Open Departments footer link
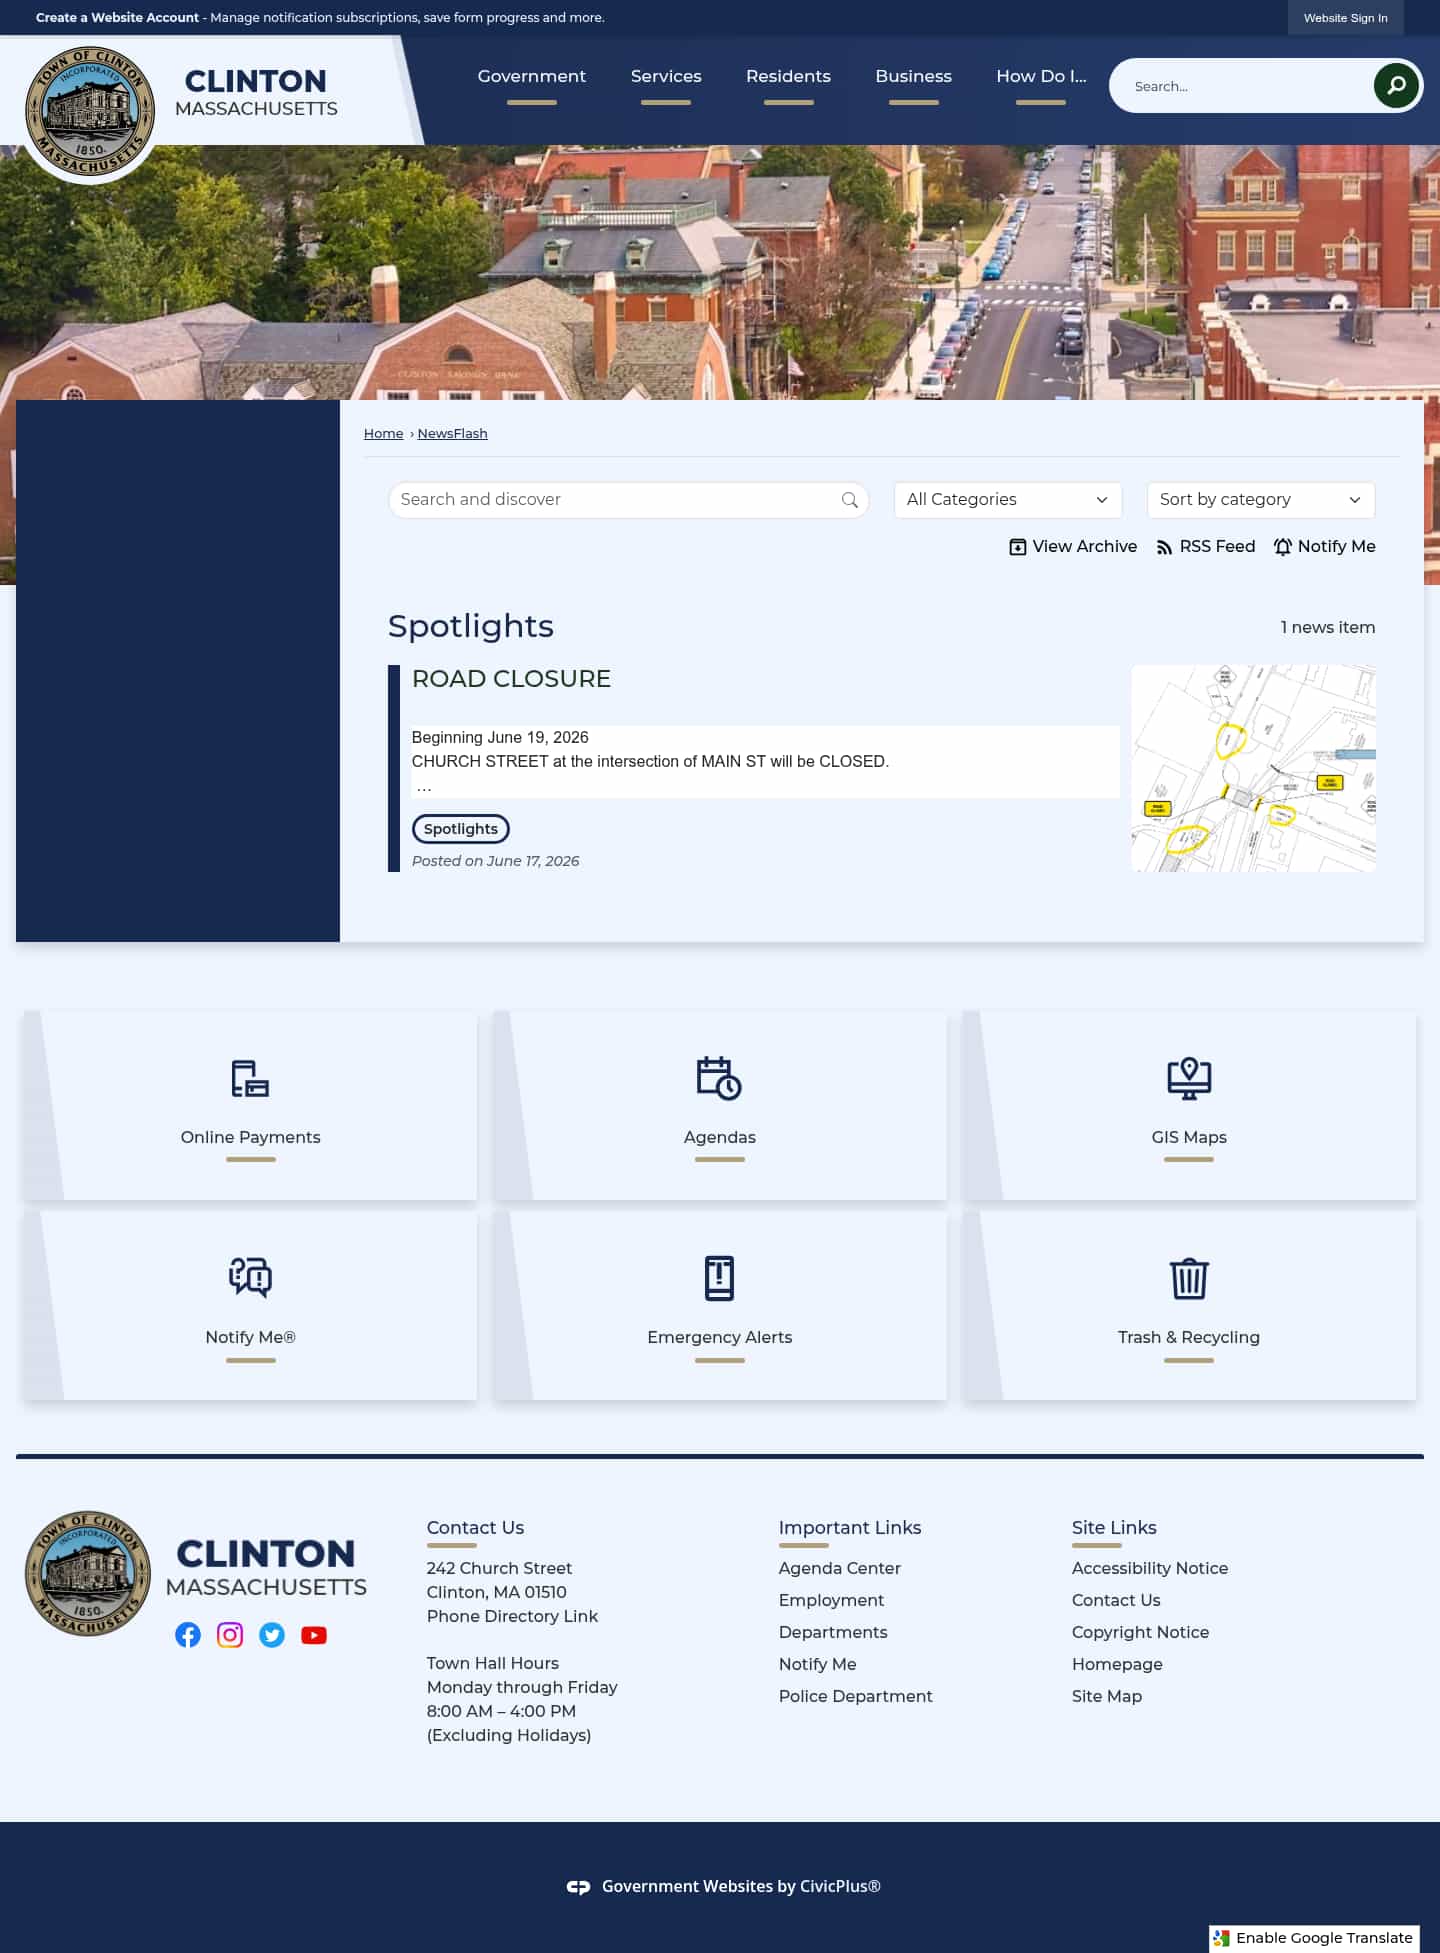Screen dimensions: 1440x1953 click(833, 1632)
